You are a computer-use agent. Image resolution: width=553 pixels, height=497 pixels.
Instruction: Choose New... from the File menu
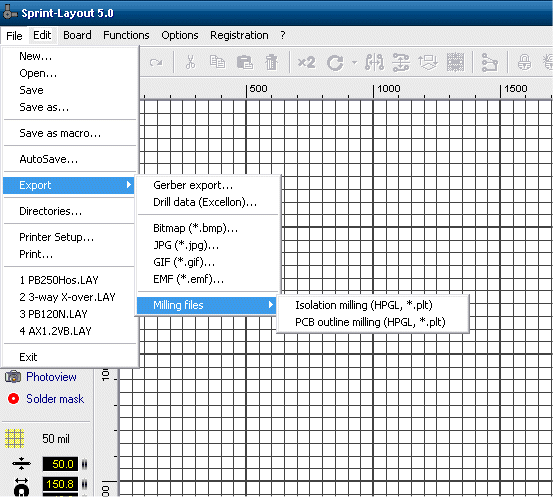pos(69,56)
